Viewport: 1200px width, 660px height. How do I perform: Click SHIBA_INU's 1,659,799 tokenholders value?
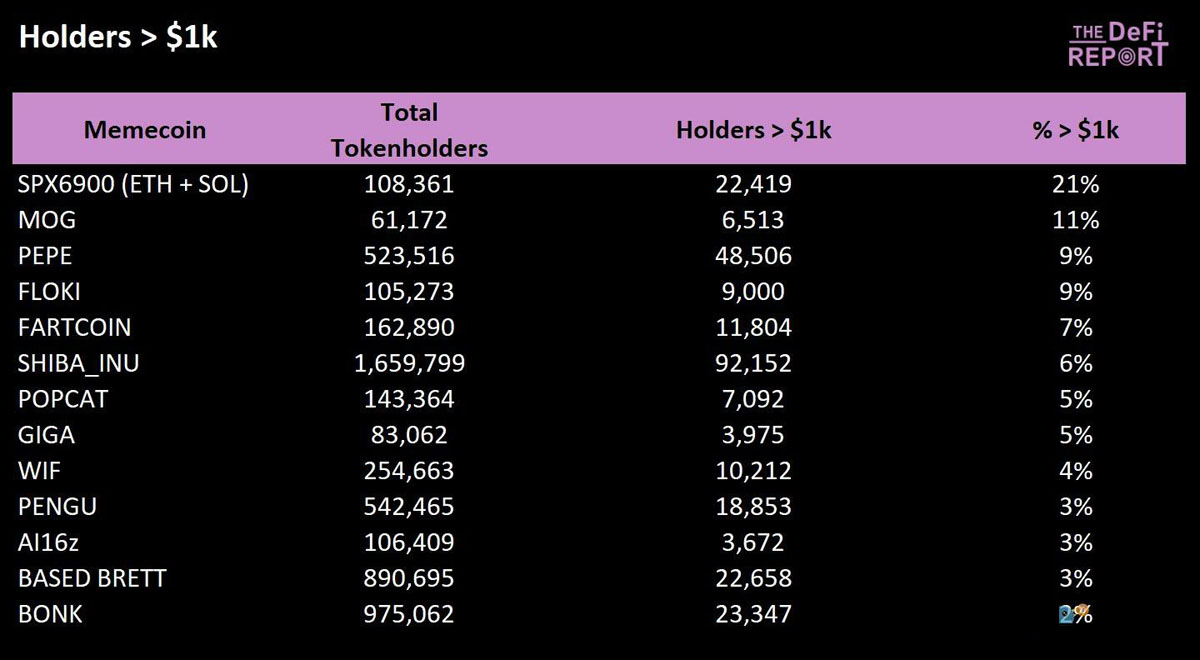pos(409,364)
